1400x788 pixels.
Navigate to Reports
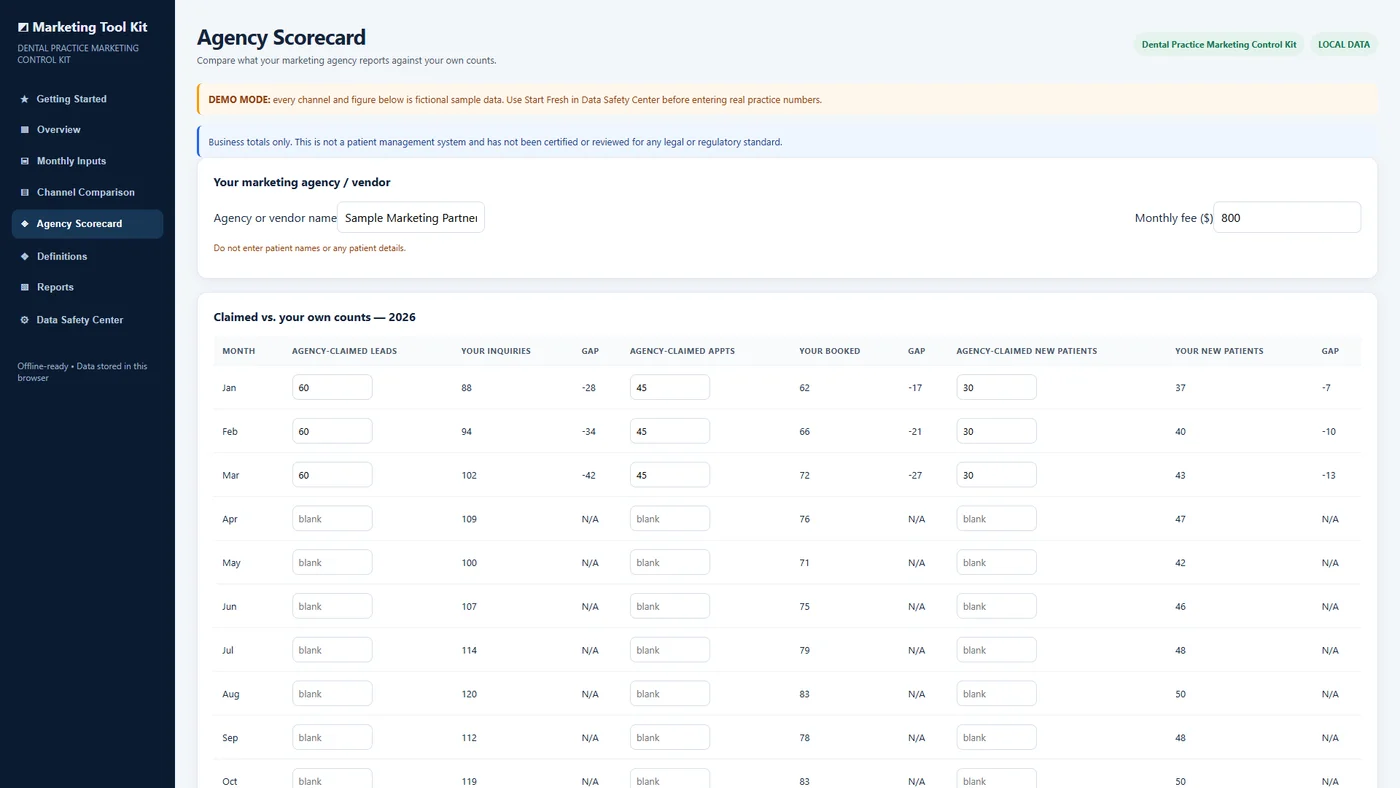coord(87,287)
